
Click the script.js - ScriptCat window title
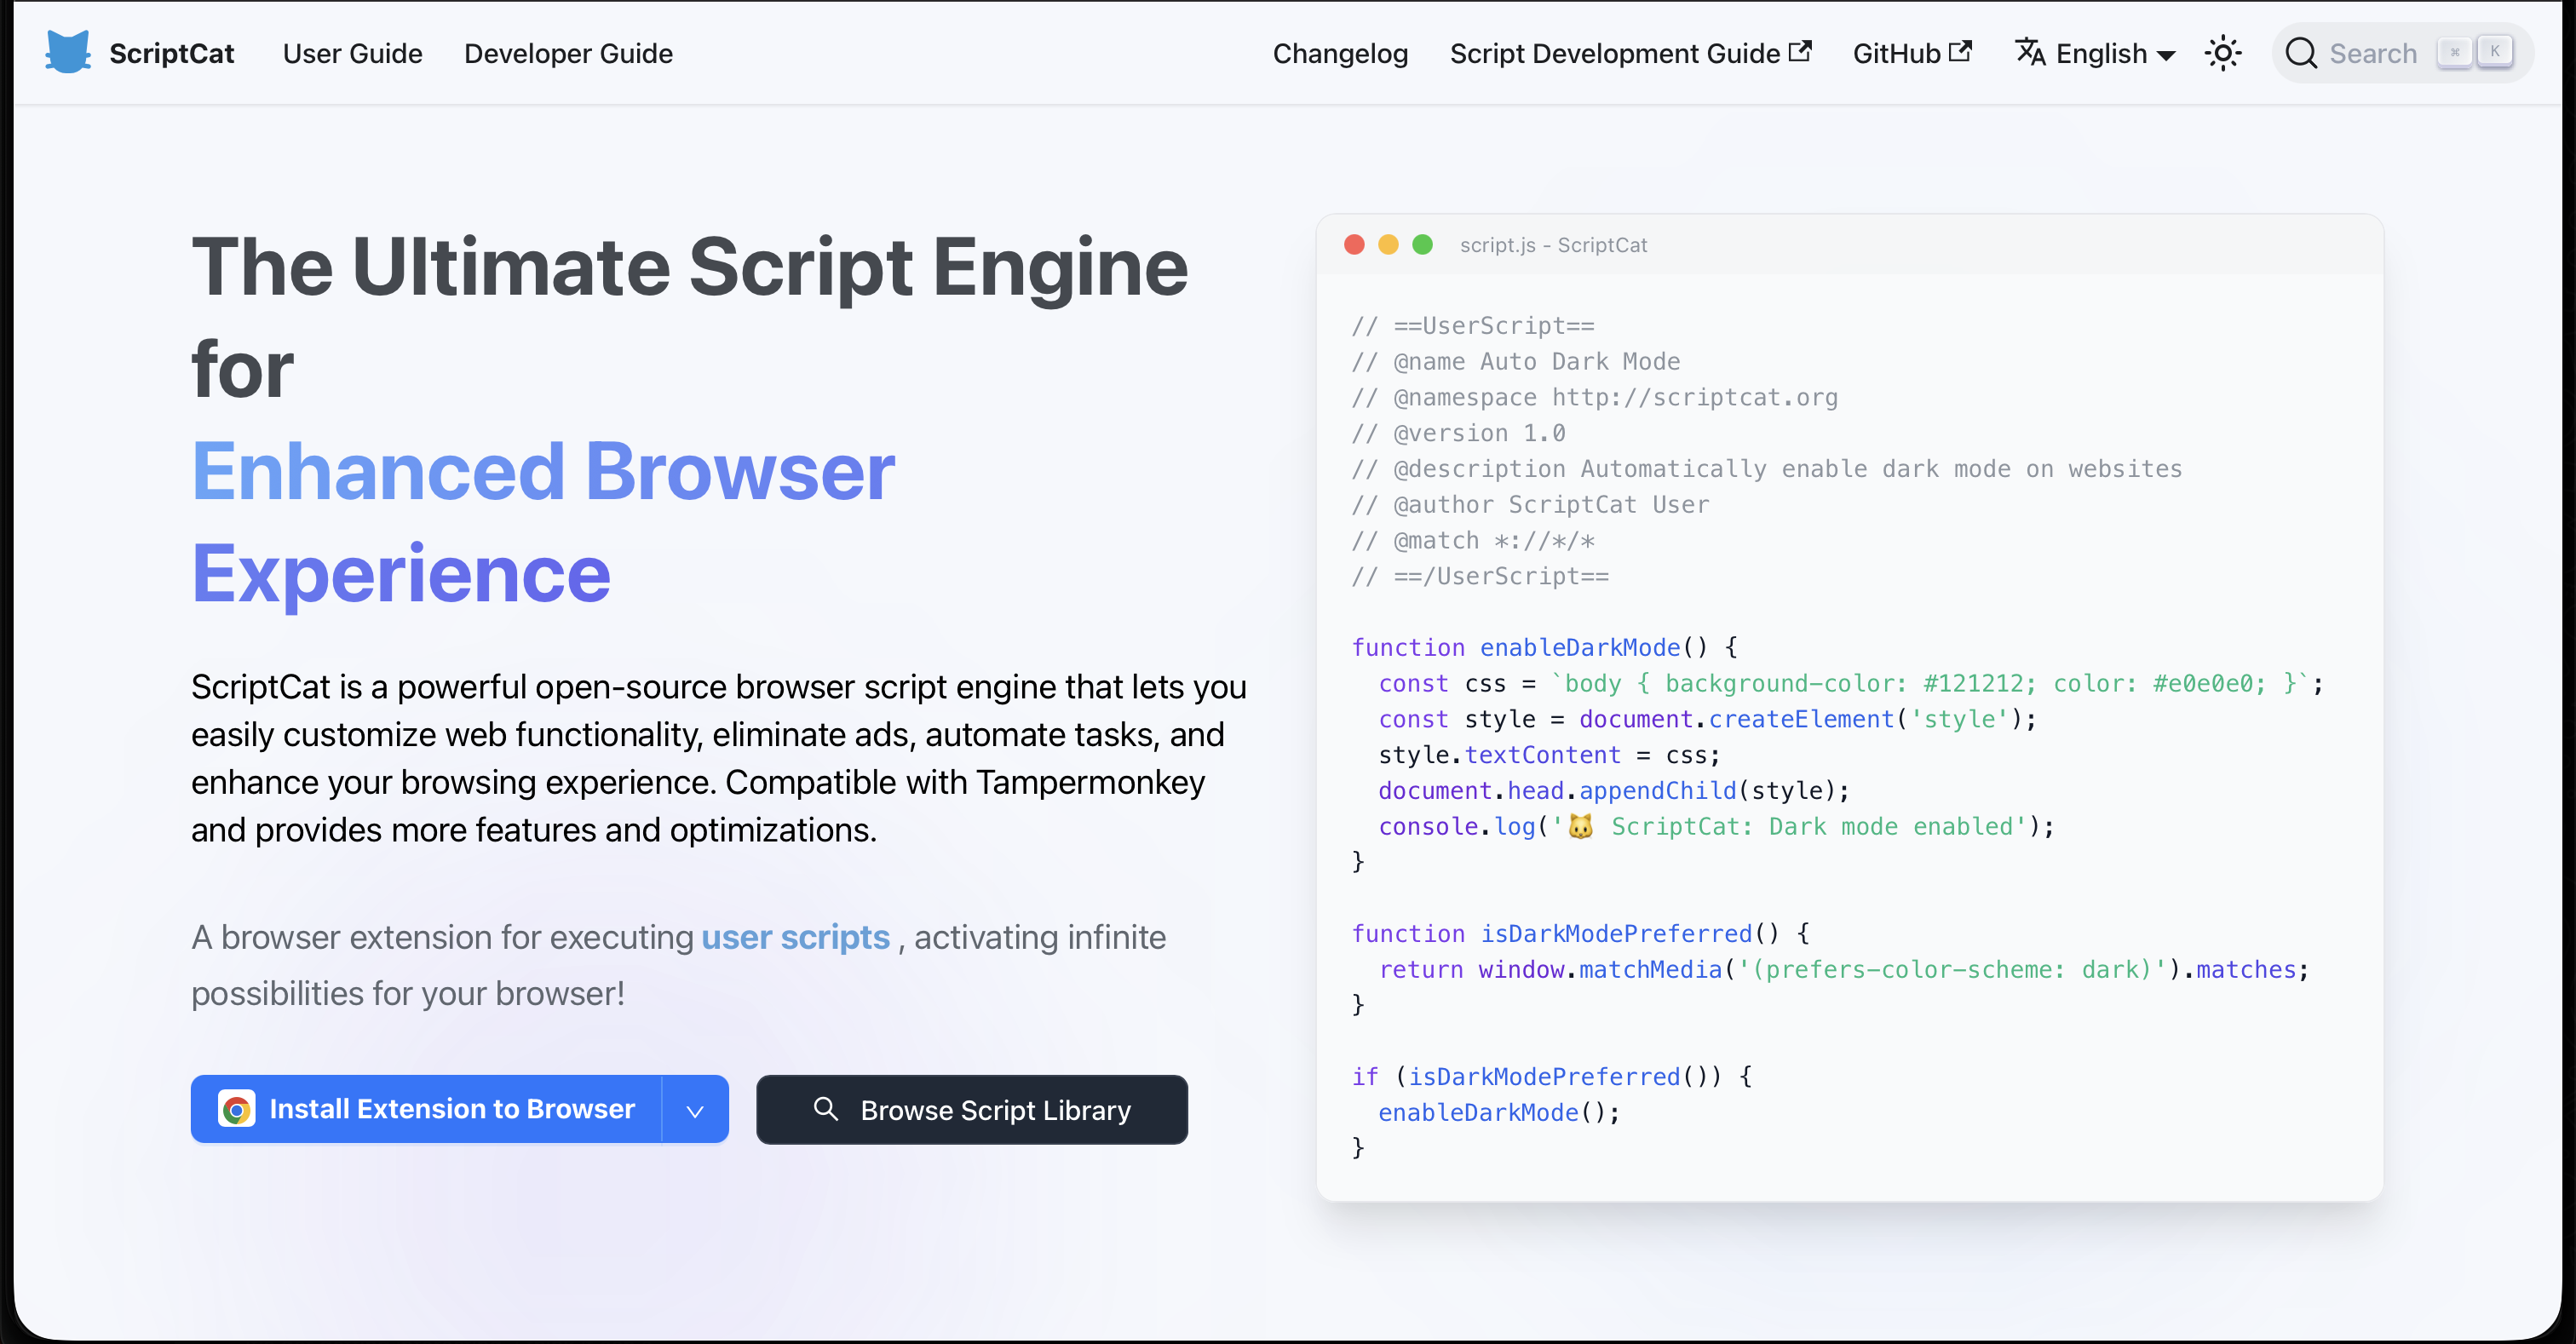coord(1553,245)
